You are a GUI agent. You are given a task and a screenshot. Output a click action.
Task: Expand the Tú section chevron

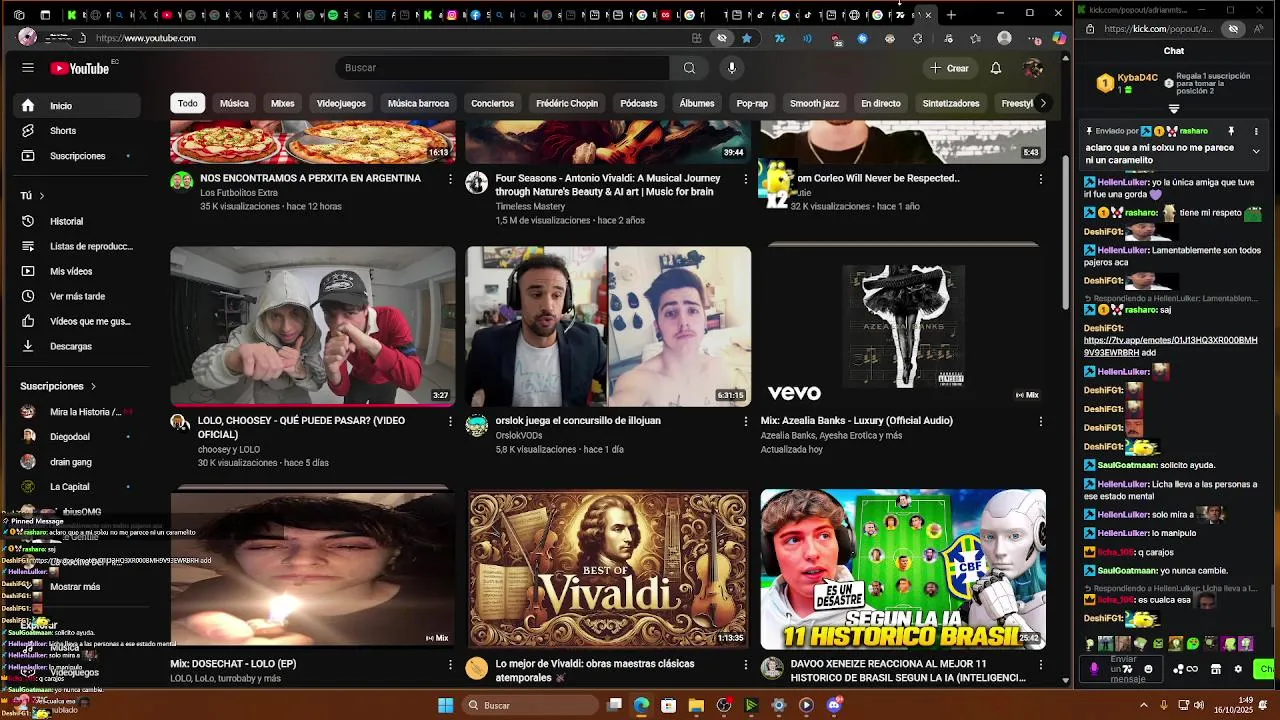[x=42, y=196]
